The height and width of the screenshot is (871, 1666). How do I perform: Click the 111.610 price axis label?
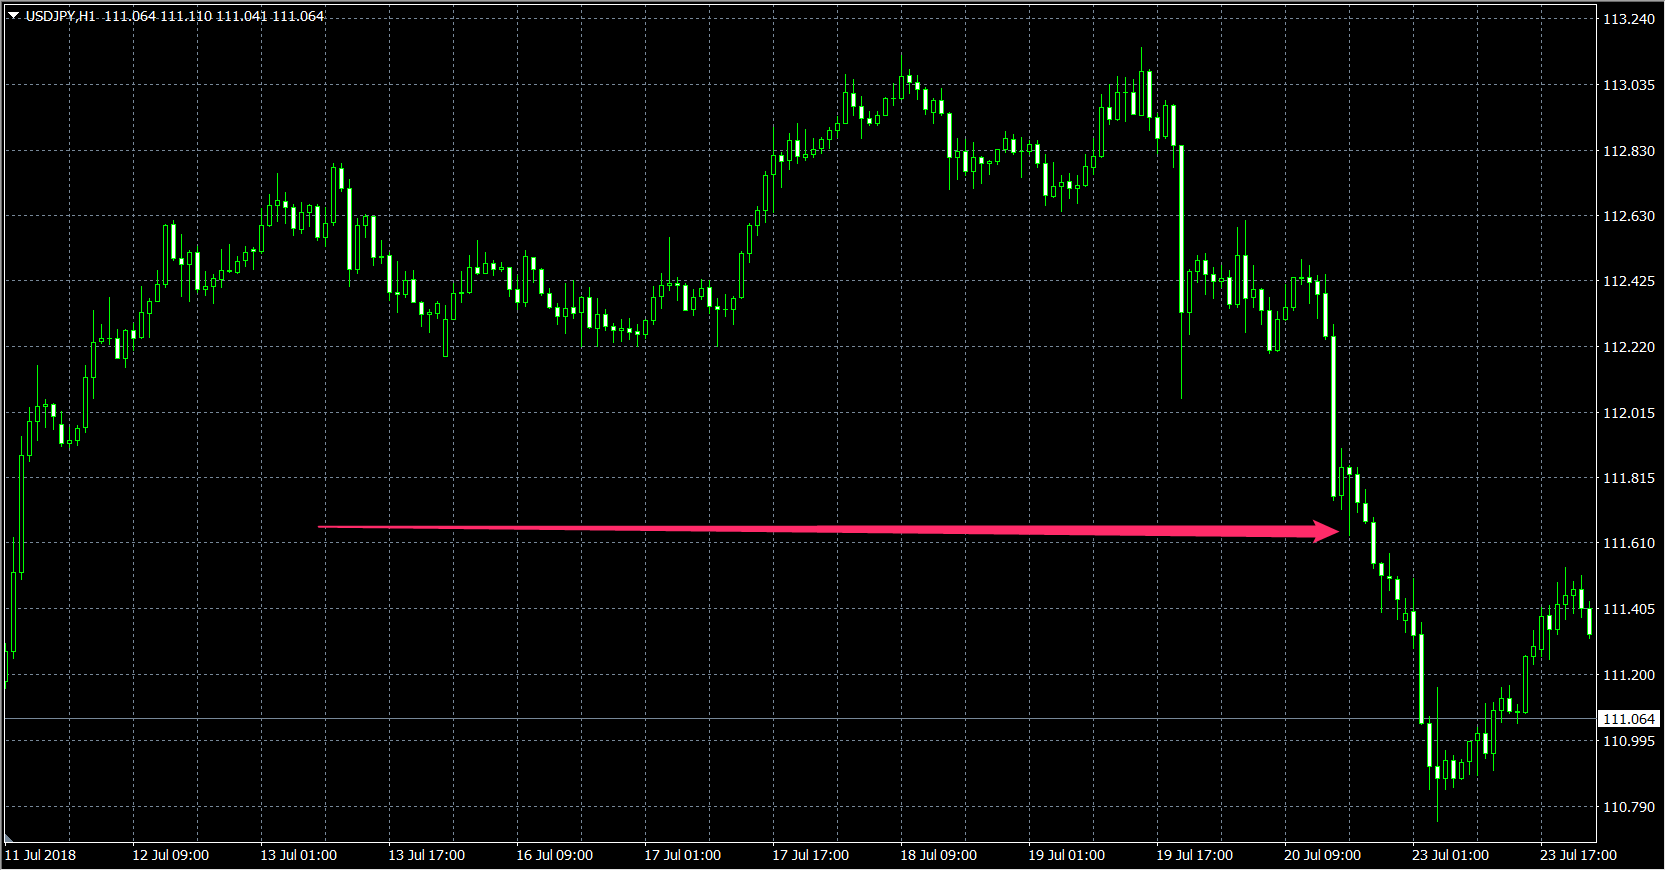1629,543
